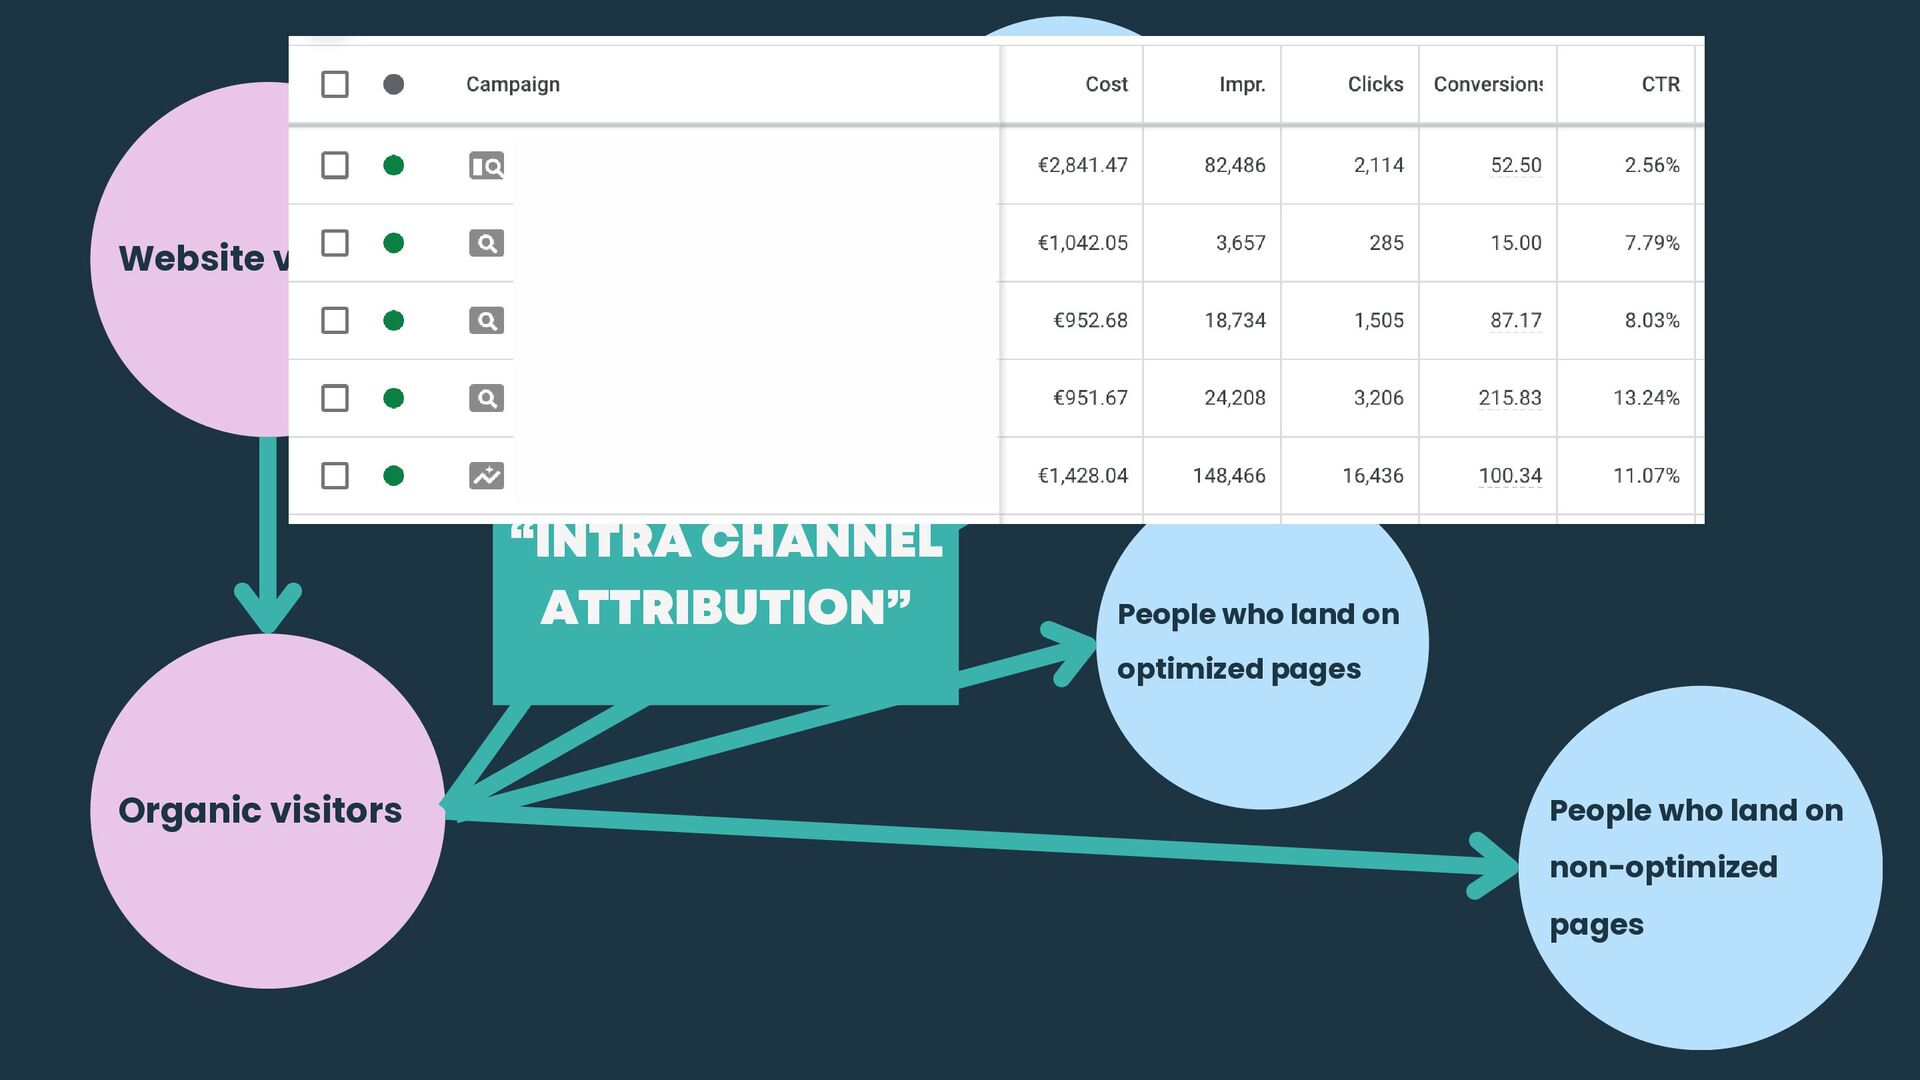
Task: Click the Impr. column header
Action: (1242, 85)
